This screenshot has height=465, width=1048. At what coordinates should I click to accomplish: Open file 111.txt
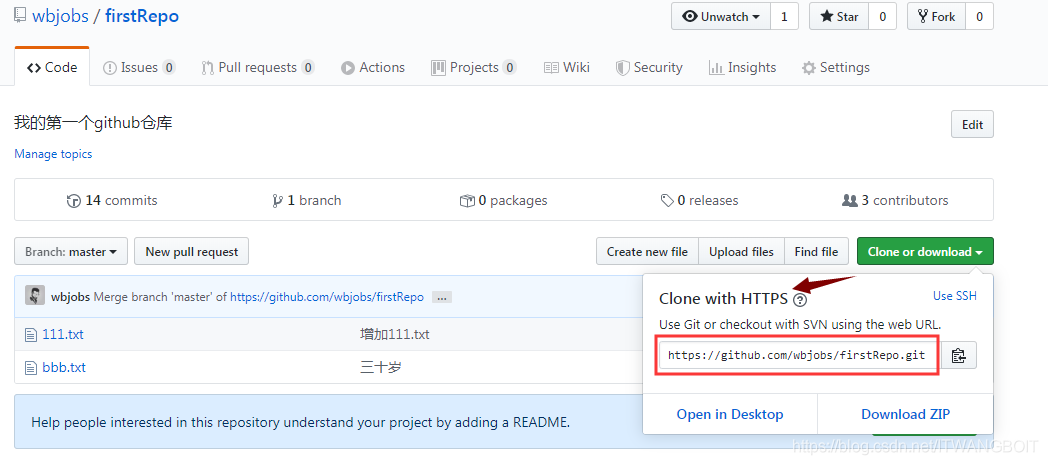coord(63,334)
